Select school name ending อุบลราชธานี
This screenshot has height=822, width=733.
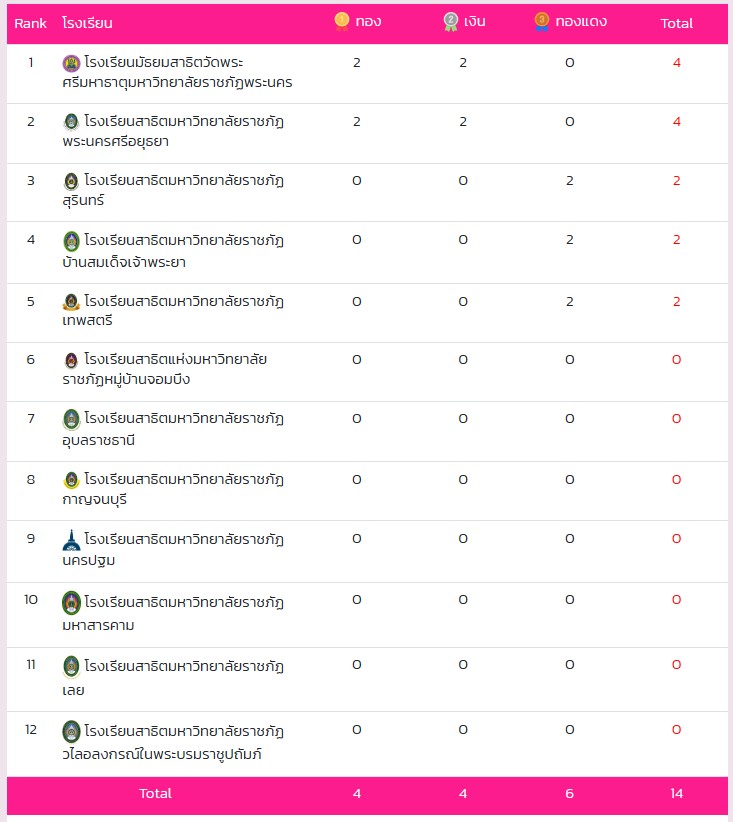pyautogui.click(x=173, y=429)
